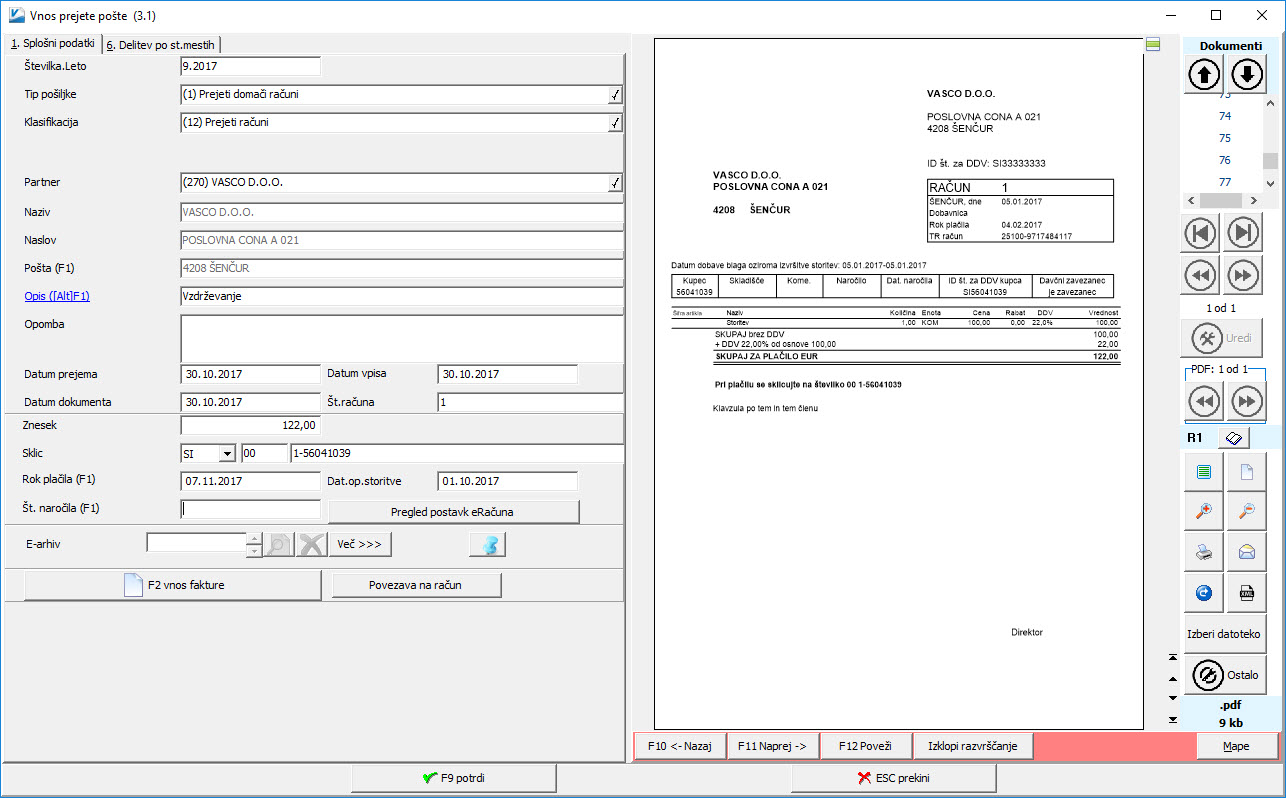Increase the E-arhiv spinner value
This screenshot has height=798, width=1286.
[254, 538]
